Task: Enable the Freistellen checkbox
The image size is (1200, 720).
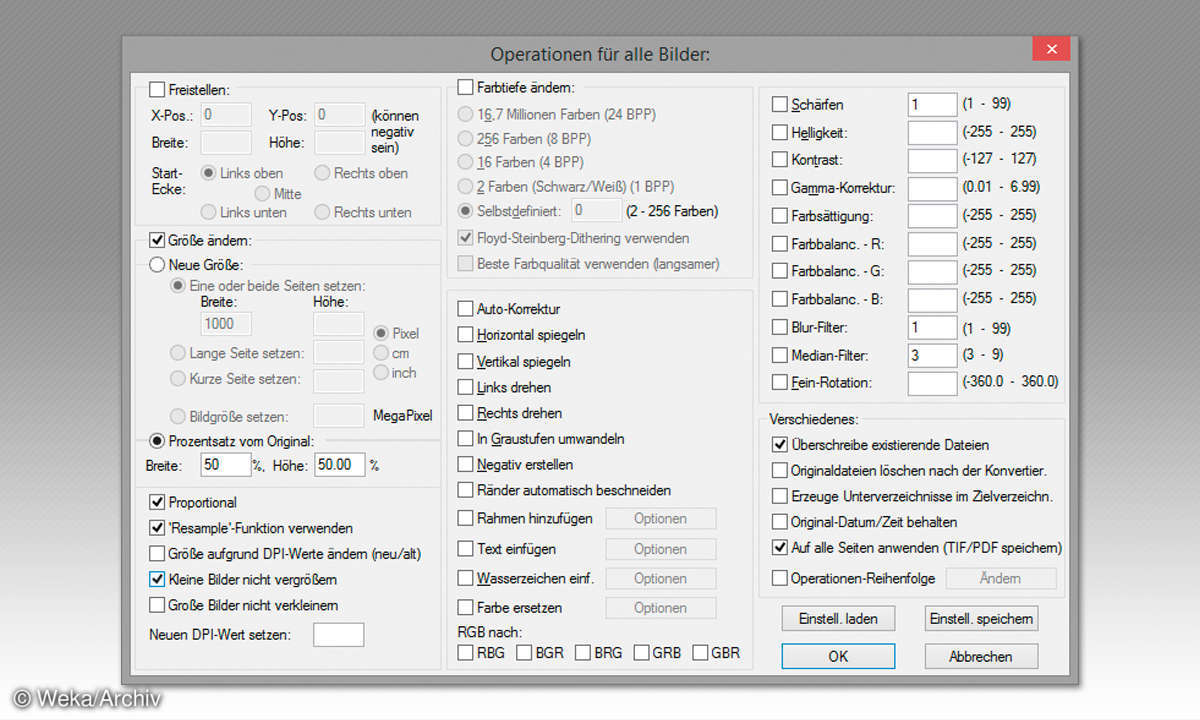Action: pyautogui.click(x=156, y=90)
